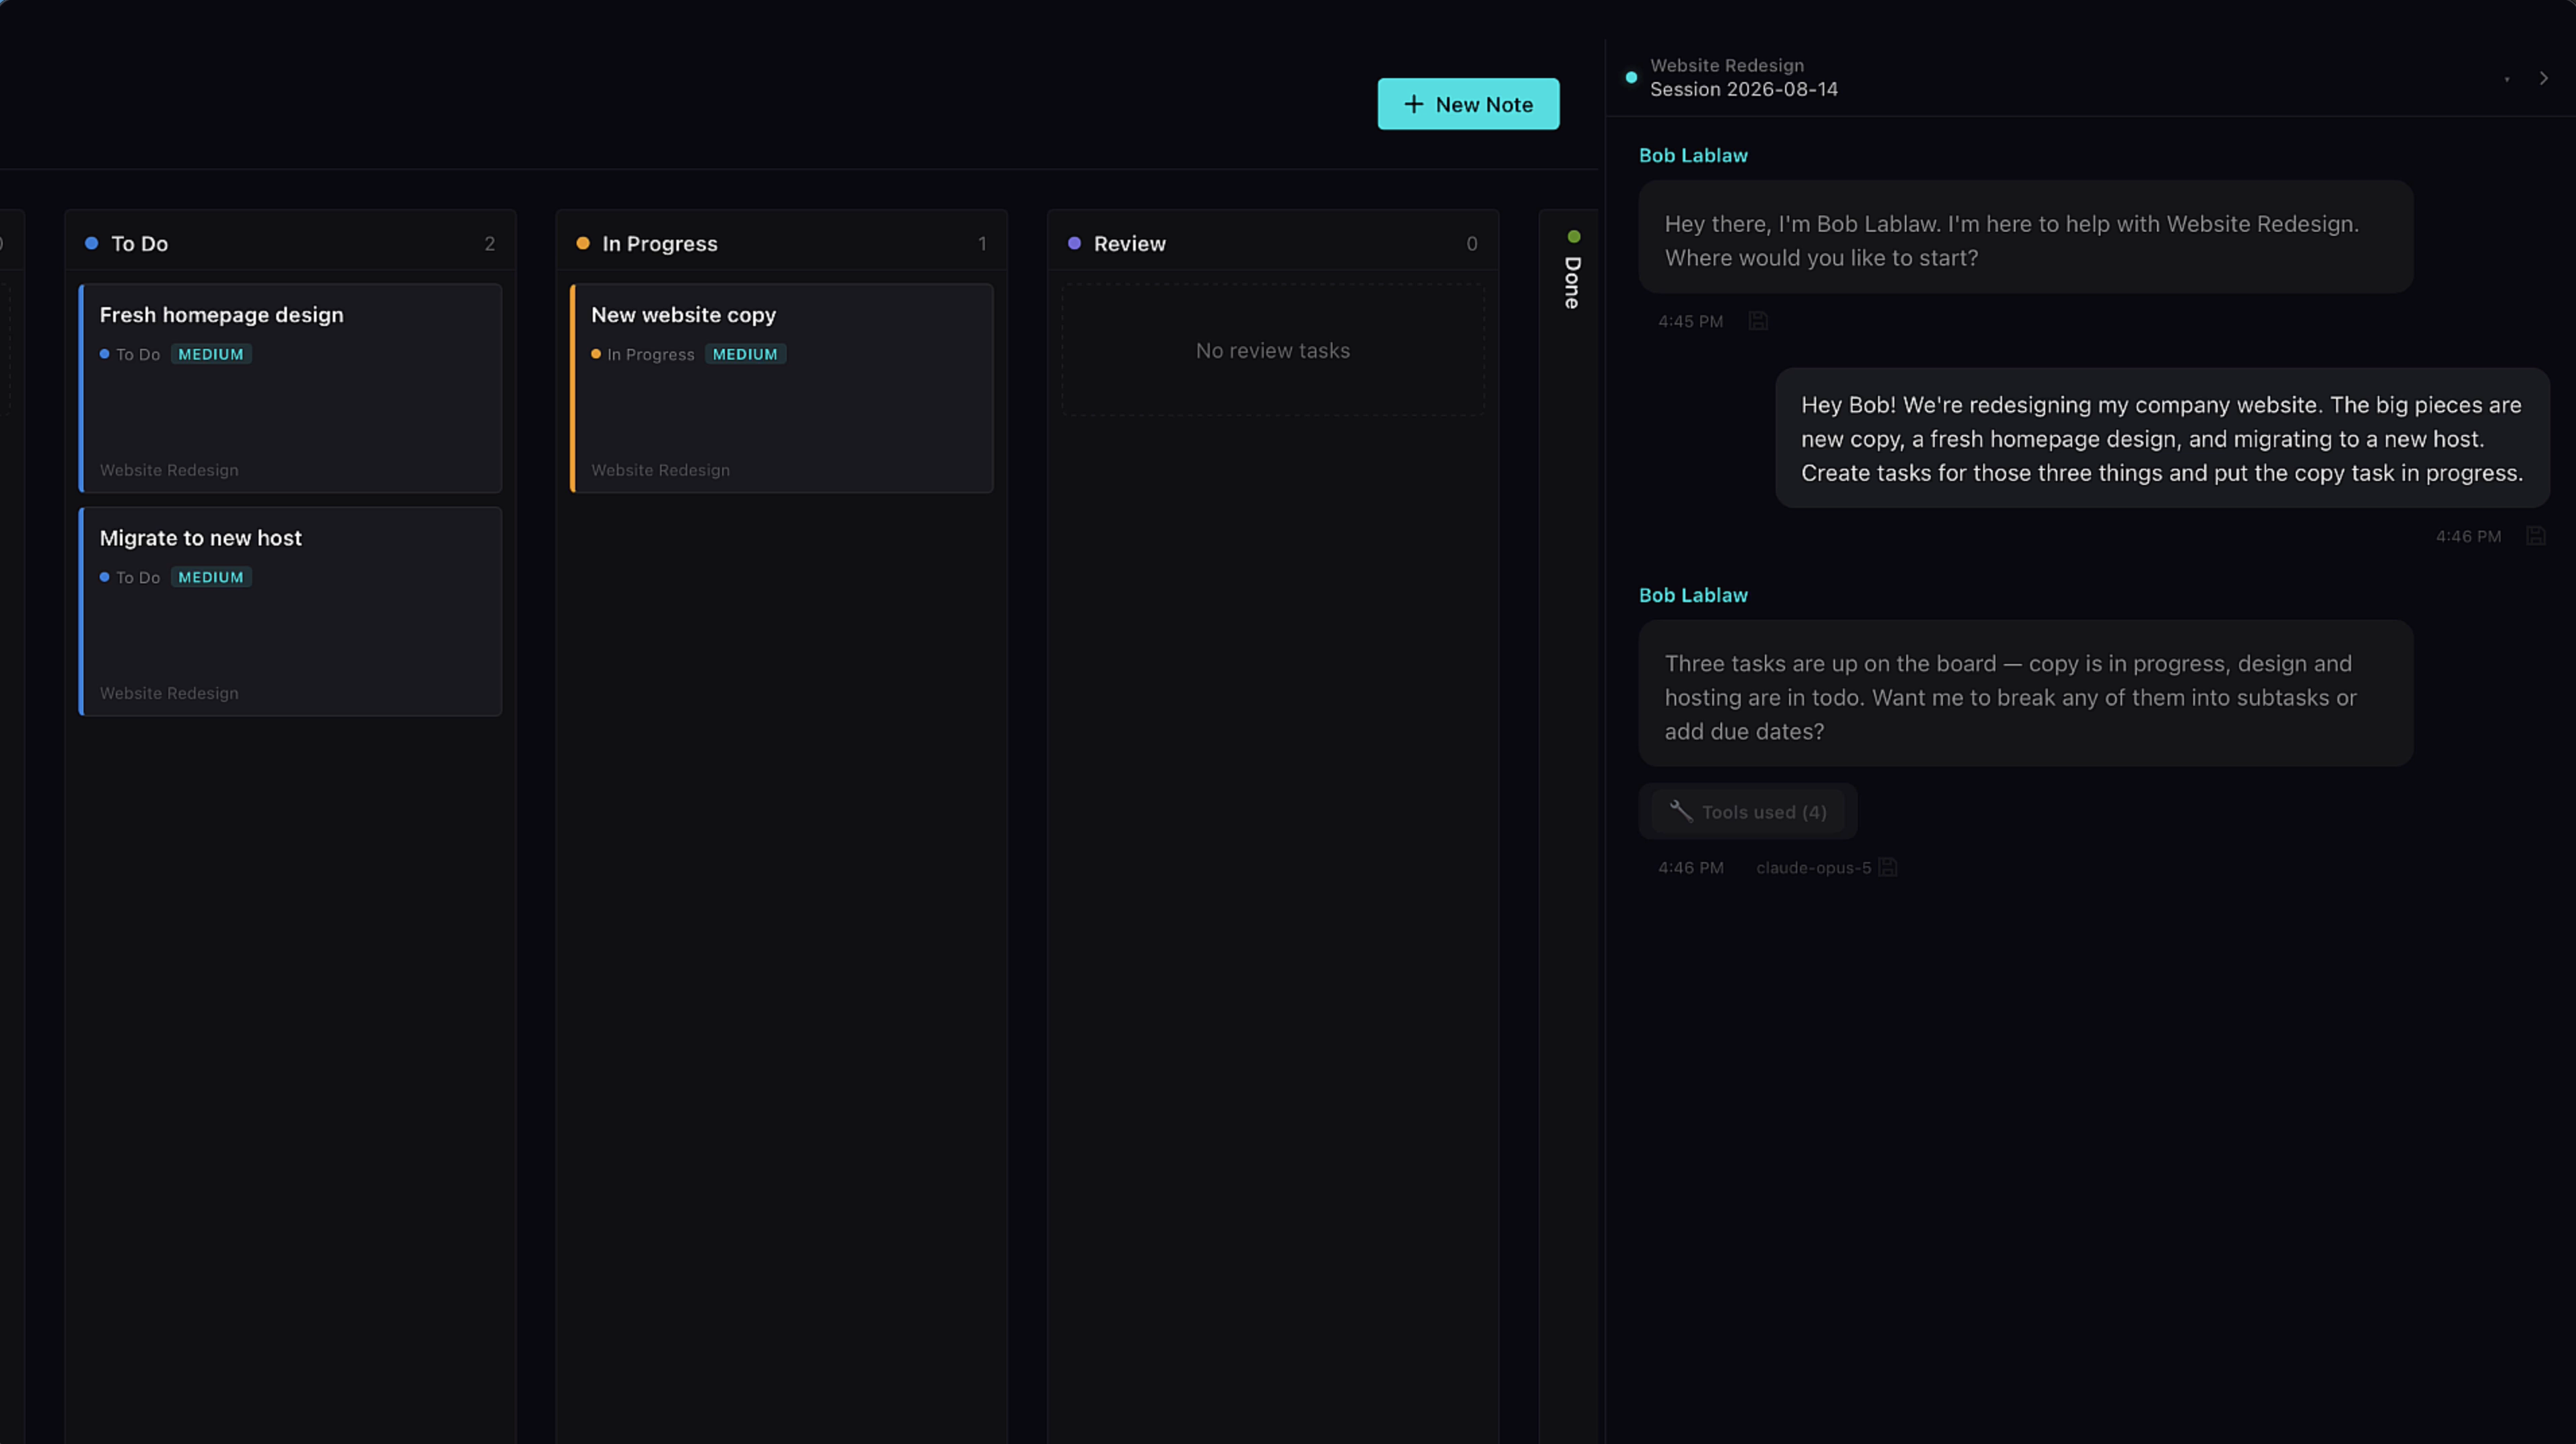This screenshot has height=1444, width=2576.
Task: Click the To Do column header
Action: pos(291,243)
